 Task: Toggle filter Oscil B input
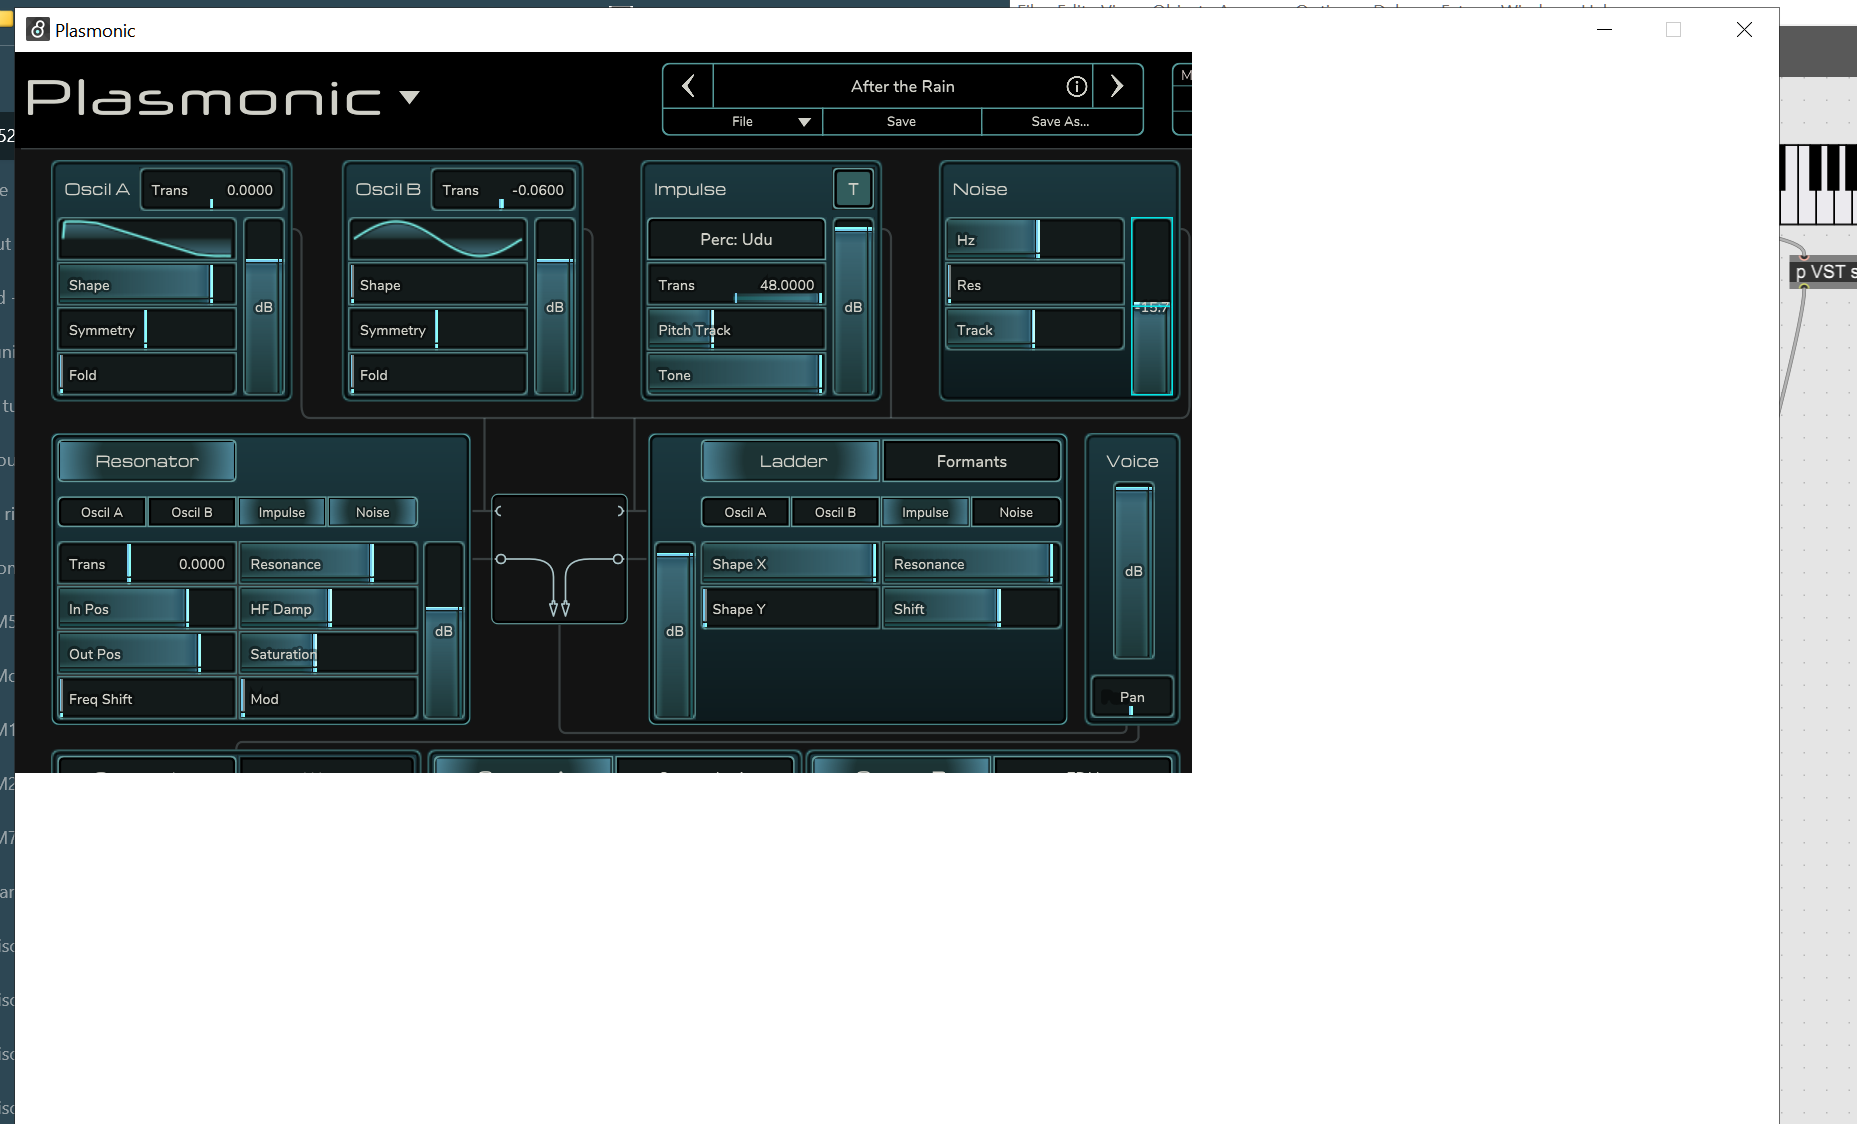(836, 512)
